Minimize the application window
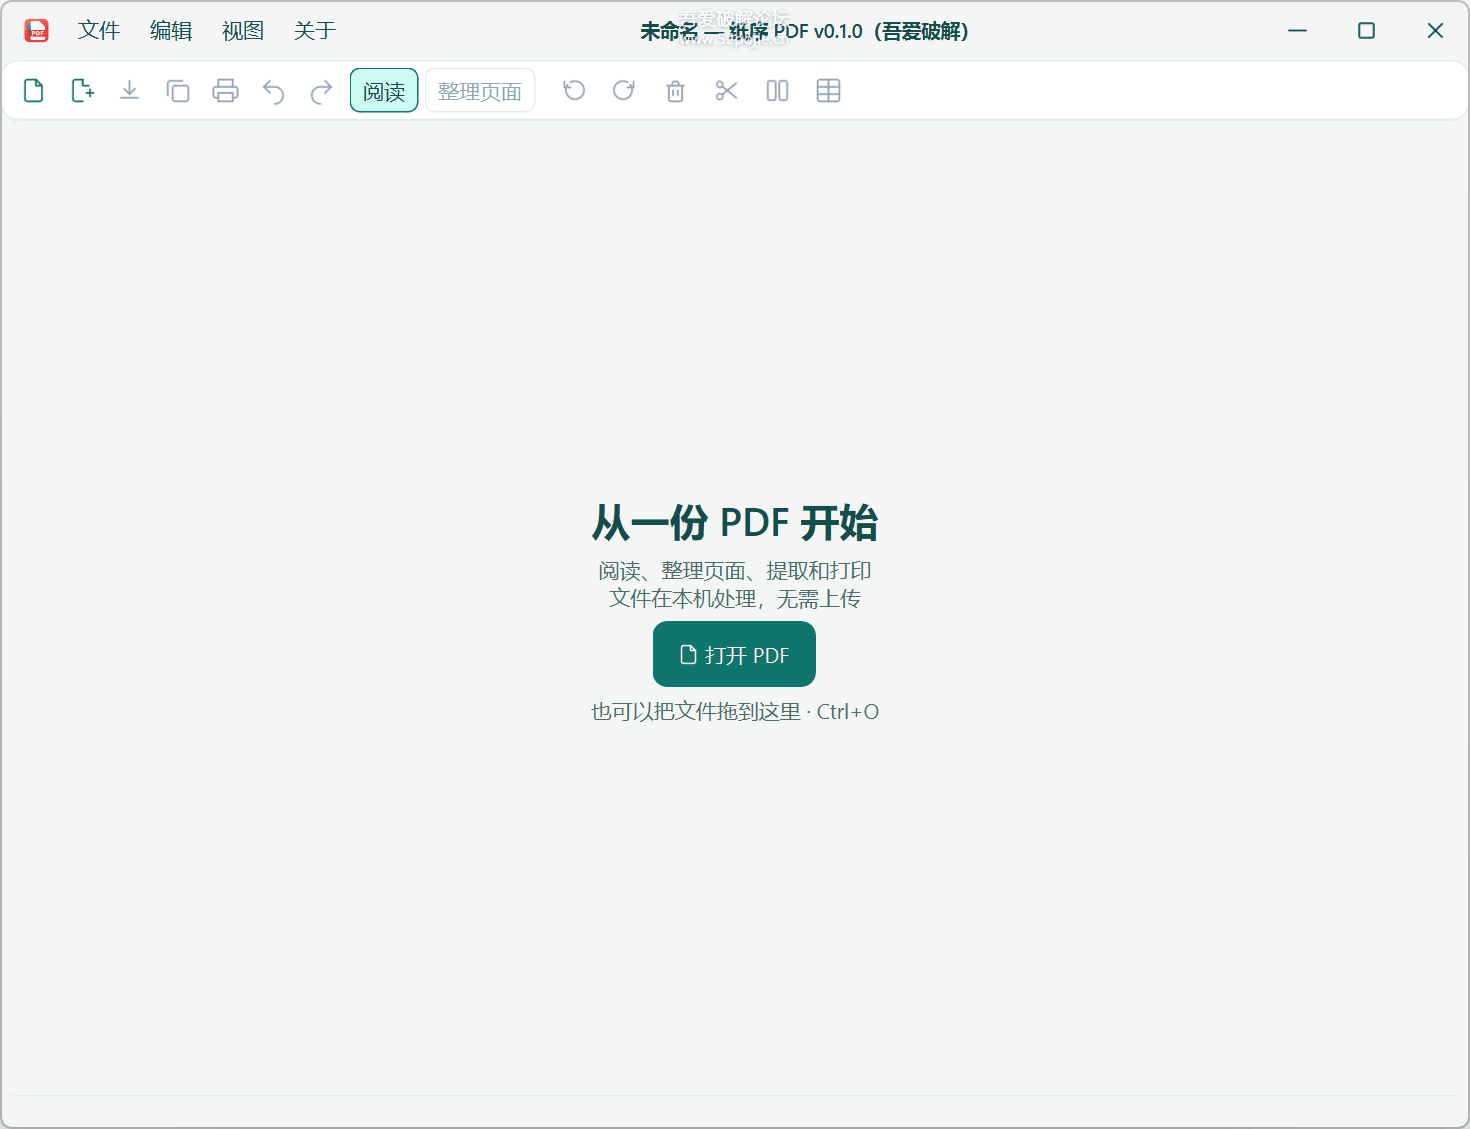 tap(1297, 31)
